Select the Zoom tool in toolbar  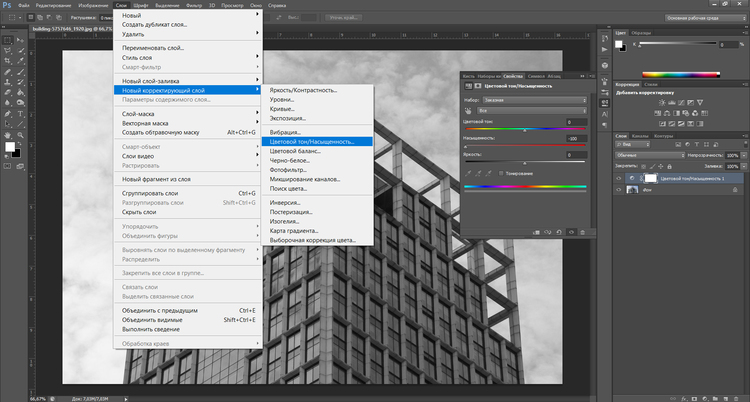[x=21, y=132]
